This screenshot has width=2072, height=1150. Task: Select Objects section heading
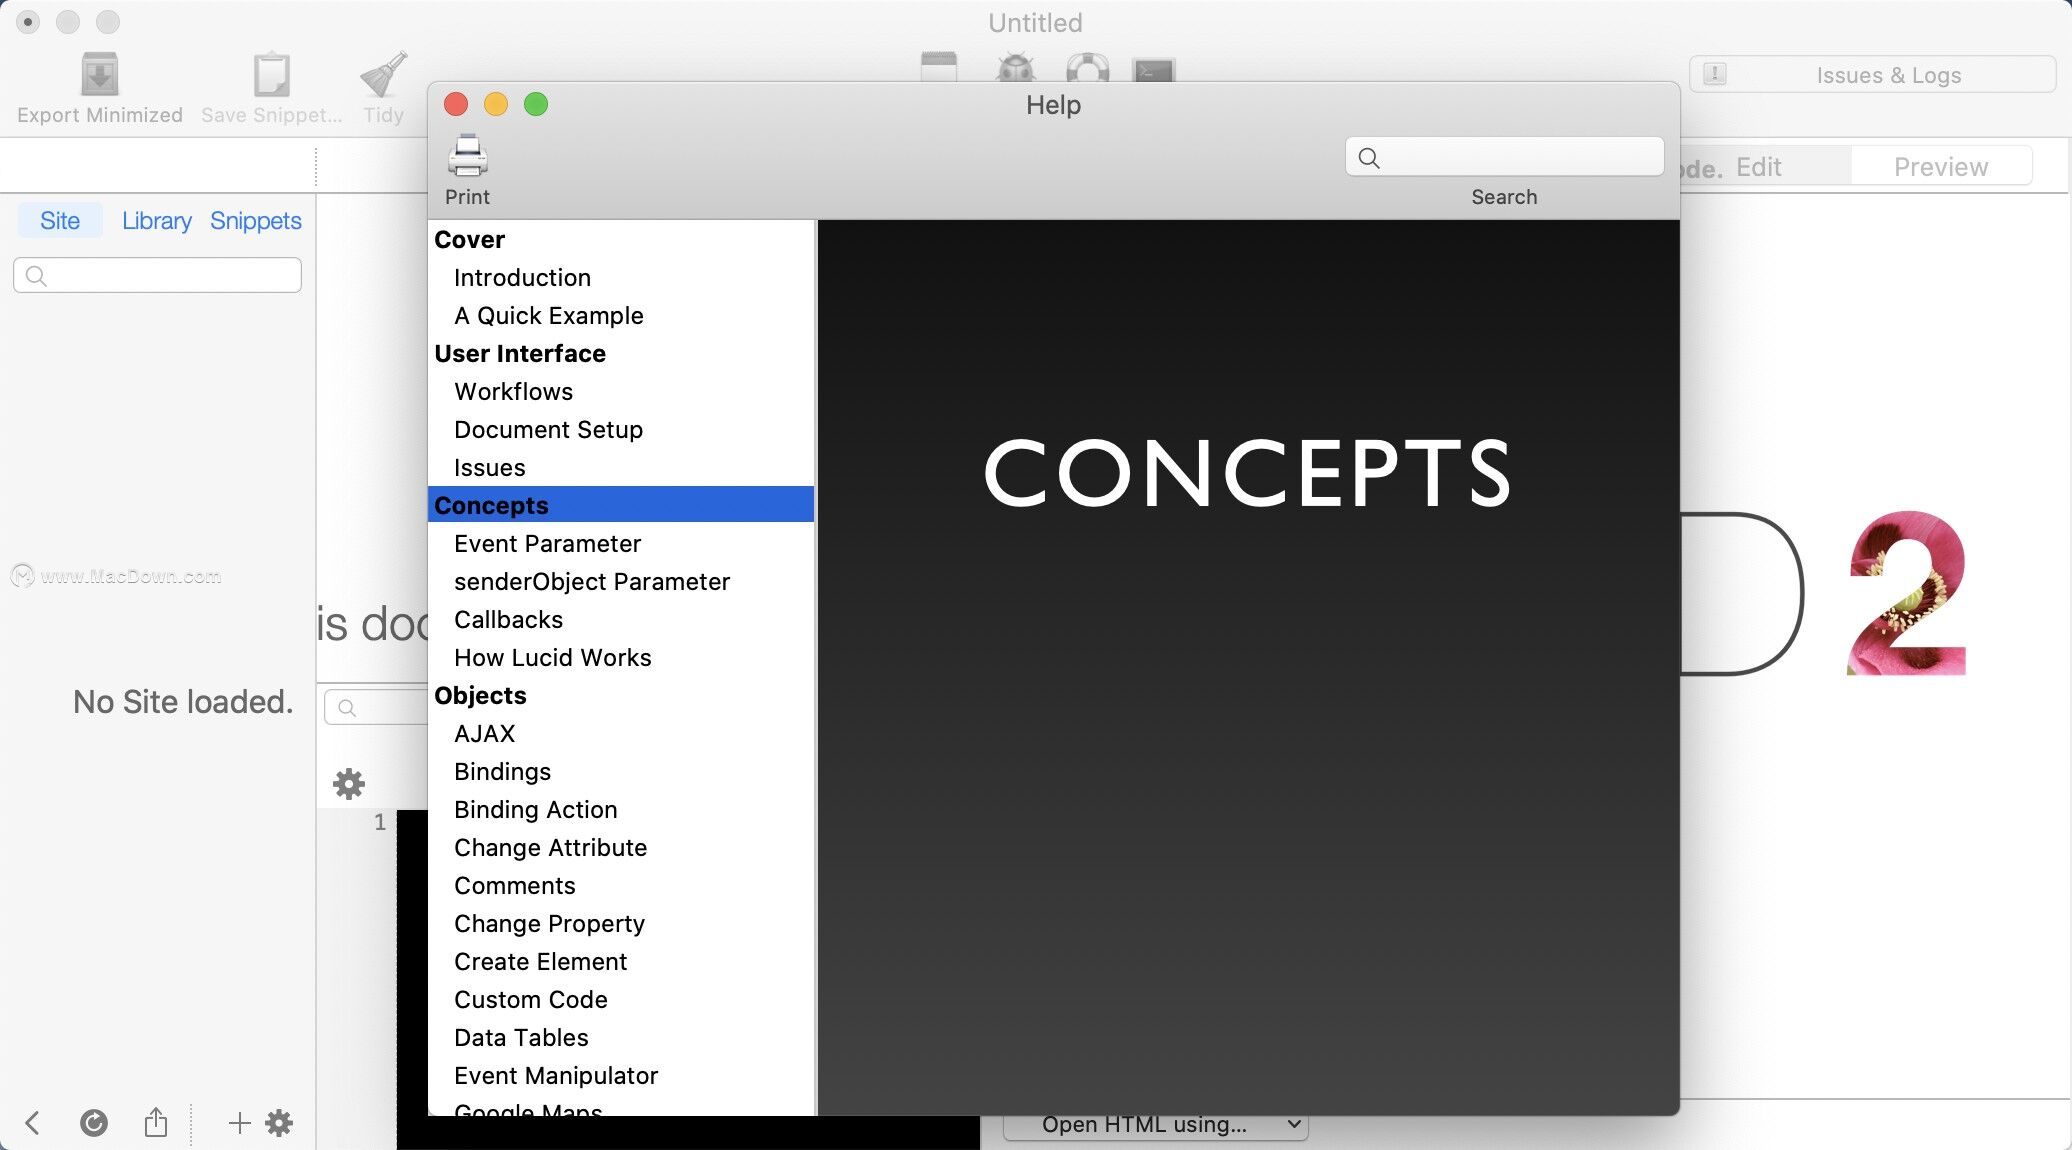[480, 695]
